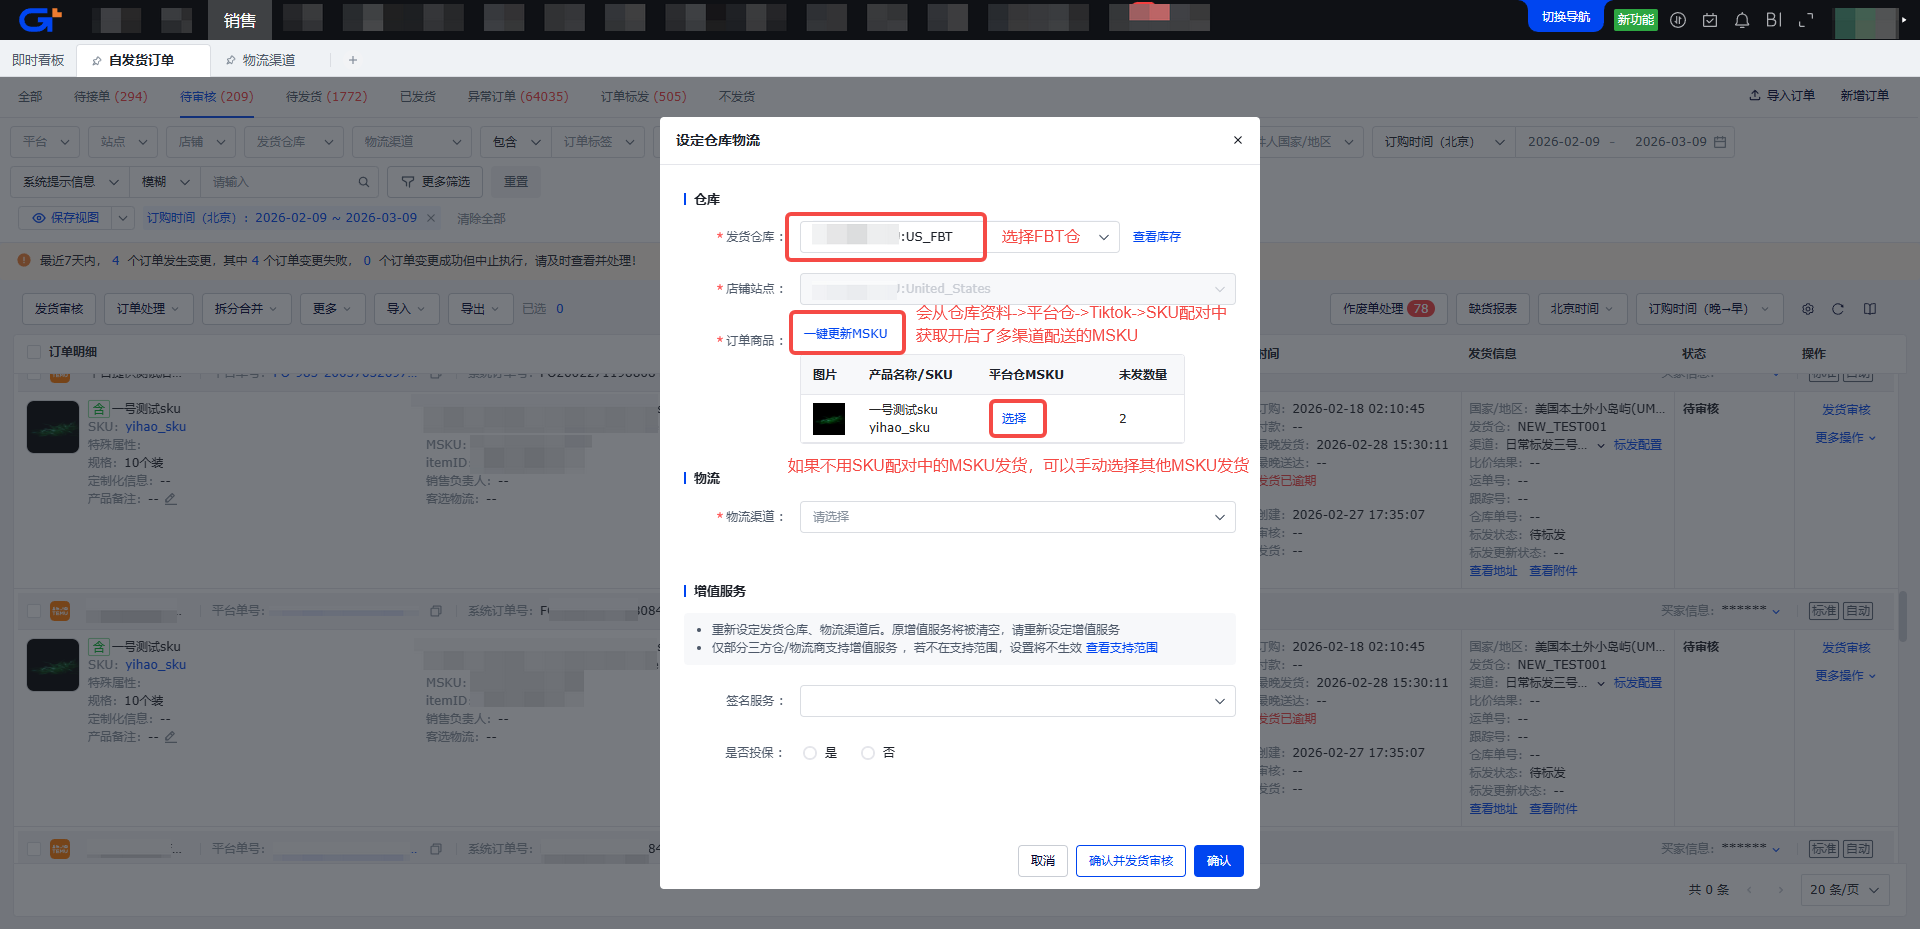Screen dimensions: 1920x929
Task: Switch to the 异常订单 tab
Action: pyautogui.click(x=517, y=97)
